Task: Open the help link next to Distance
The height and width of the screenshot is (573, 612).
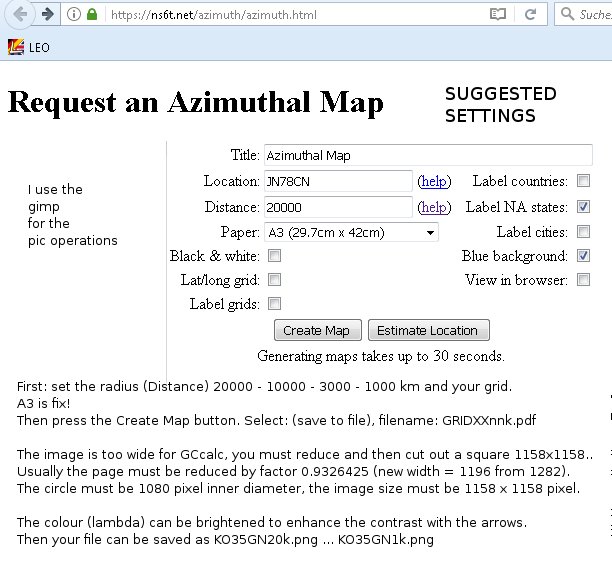Action: 434,207
